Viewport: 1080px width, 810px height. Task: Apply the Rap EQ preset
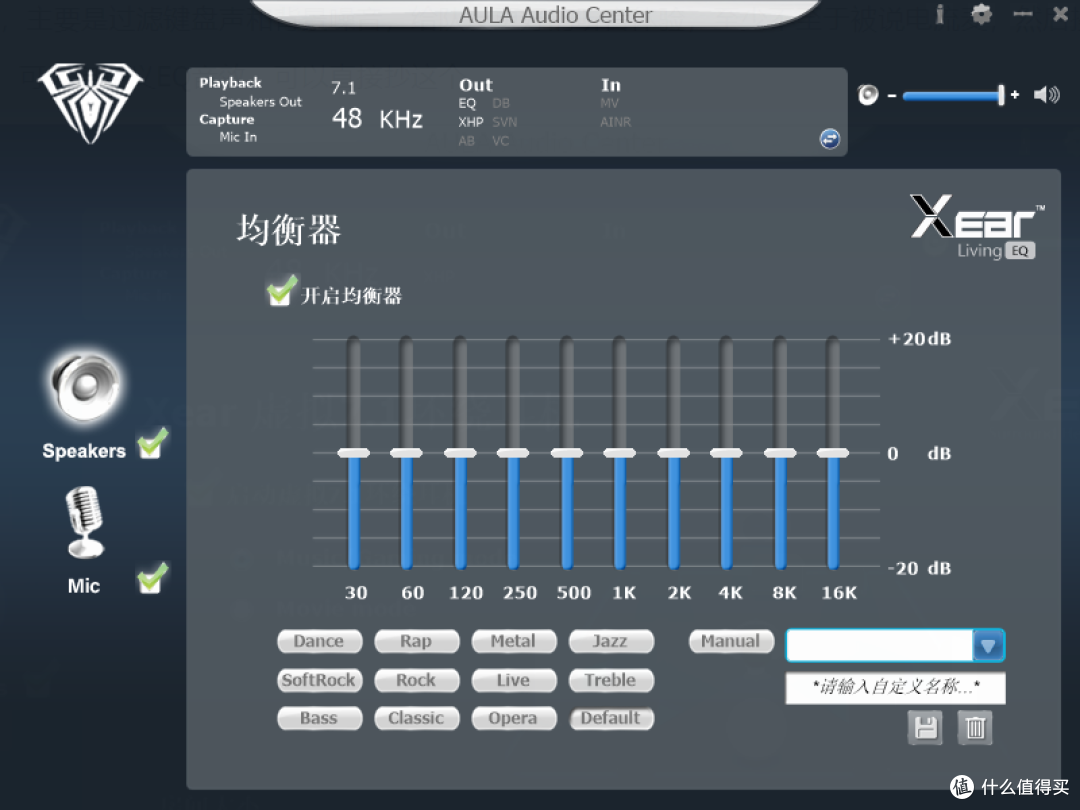coord(417,641)
